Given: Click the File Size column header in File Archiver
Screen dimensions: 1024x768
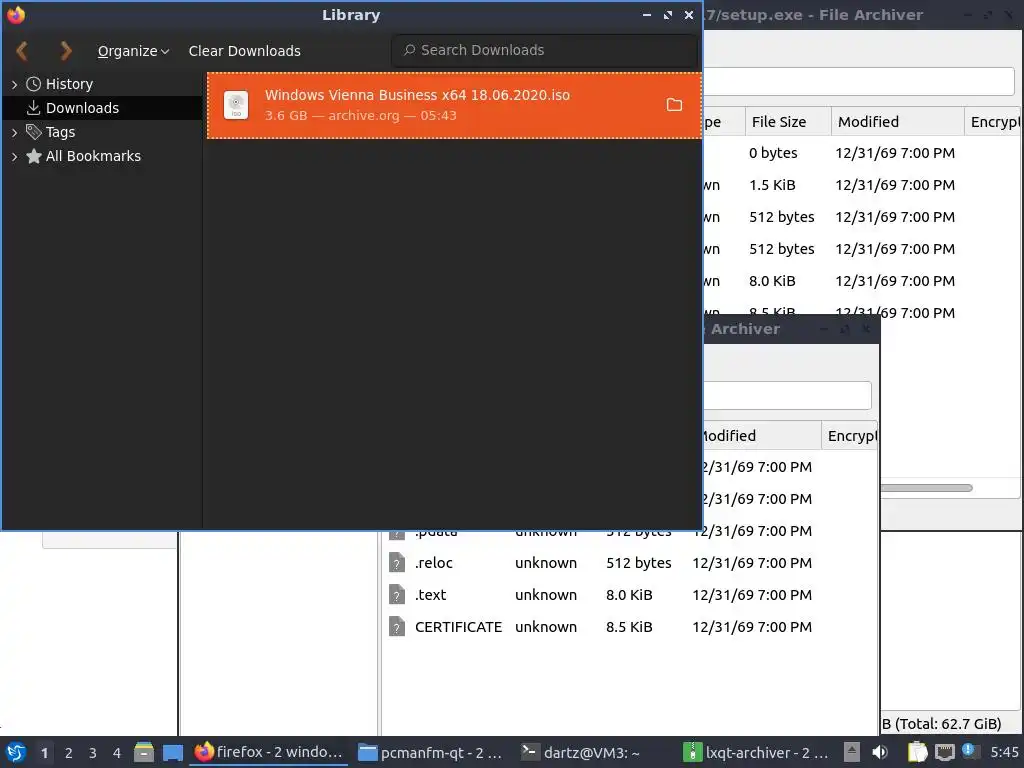Looking at the screenshot, I should coord(788,122).
